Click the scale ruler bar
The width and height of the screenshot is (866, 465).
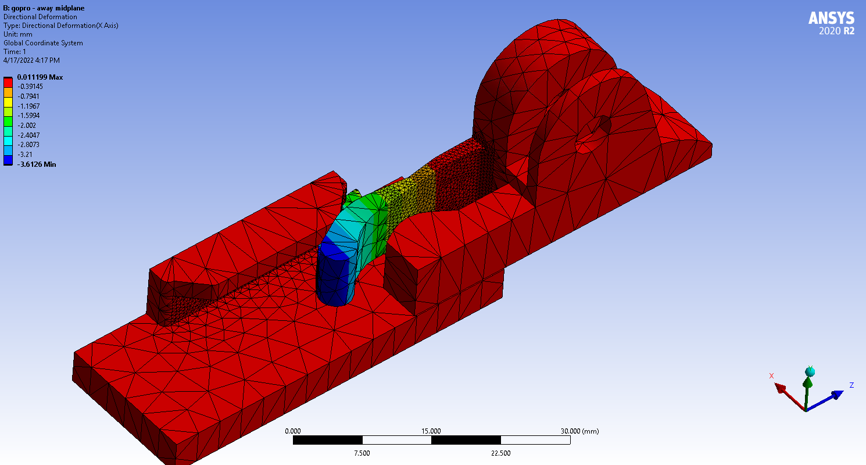pyautogui.click(x=431, y=440)
